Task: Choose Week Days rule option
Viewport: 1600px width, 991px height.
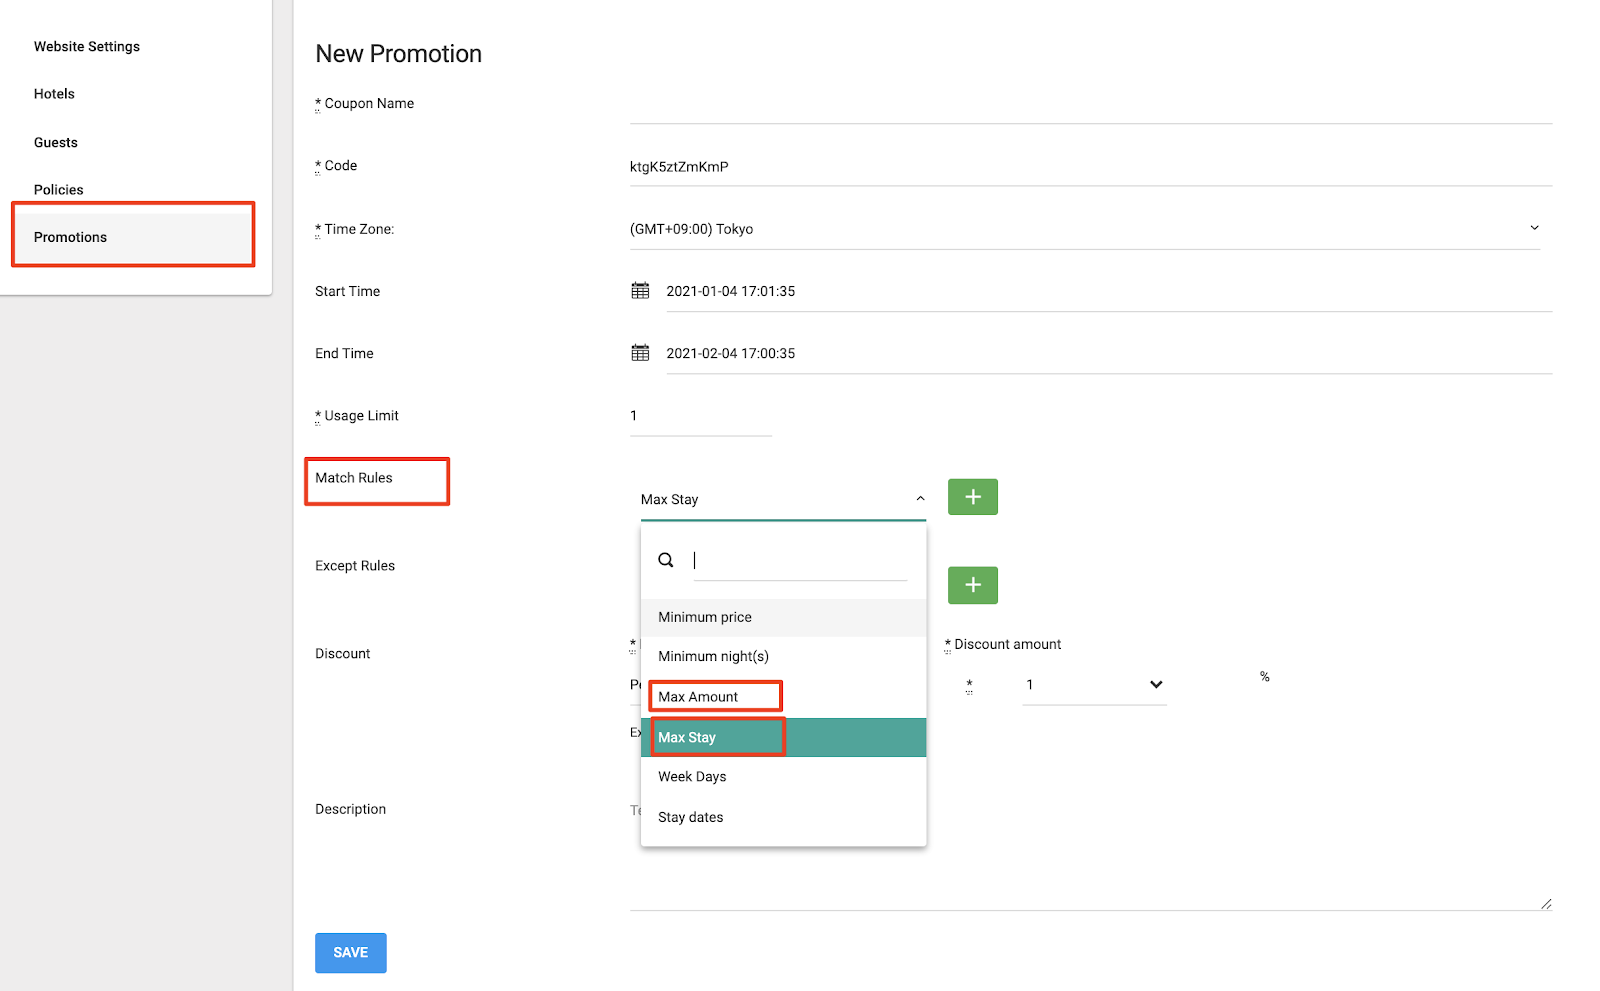Action: pyautogui.click(x=692, y=777)
